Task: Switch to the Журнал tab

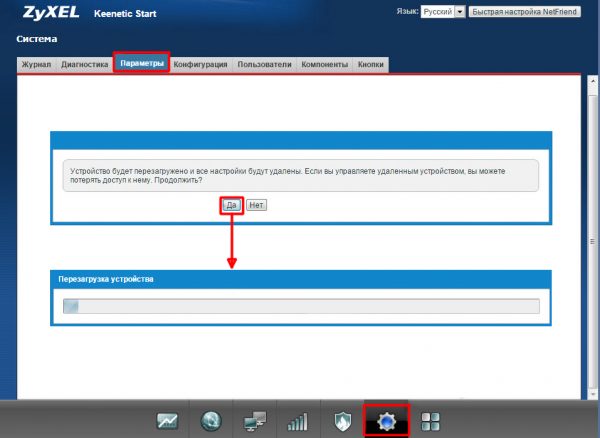Action: (x=36, y=64)
